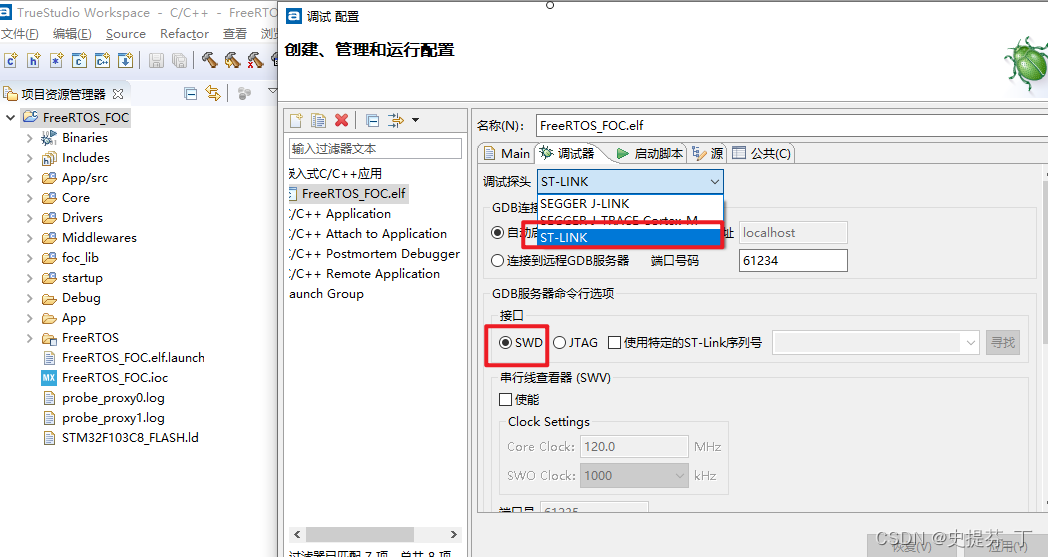Click the Rebuild hammer icon with arrow
The width and height of the screenshot is (1048, 557).
click(x=232, y=60)
